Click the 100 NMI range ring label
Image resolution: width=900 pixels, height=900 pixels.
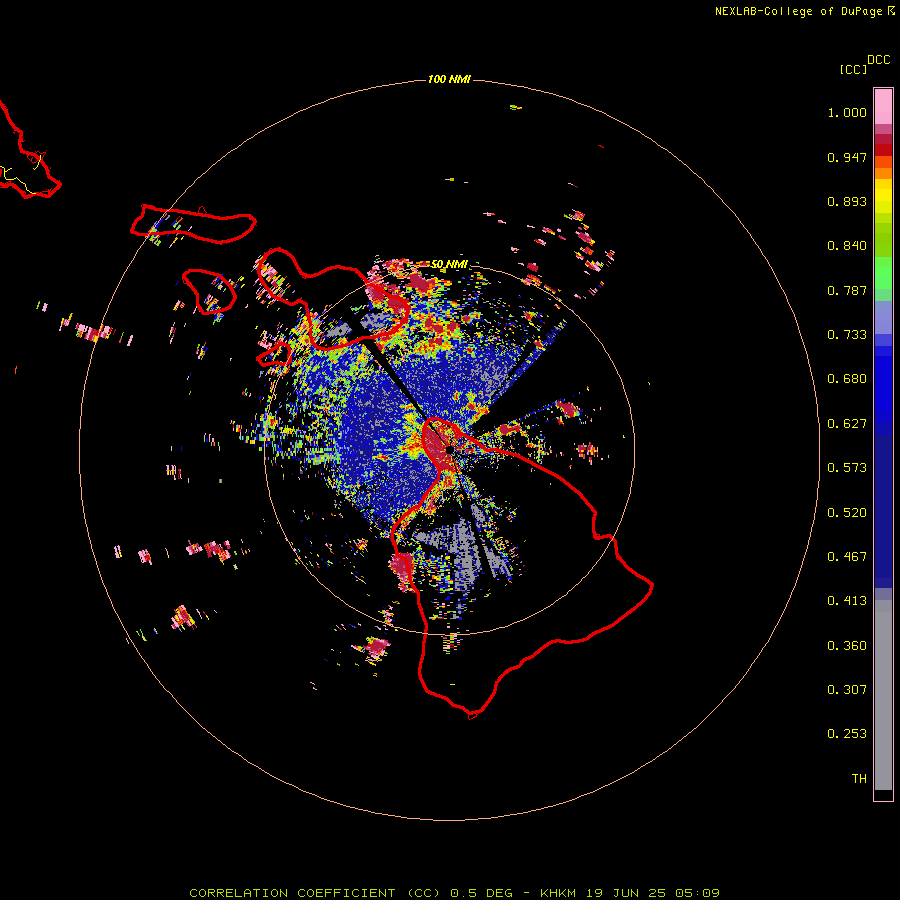coord(449,79)
